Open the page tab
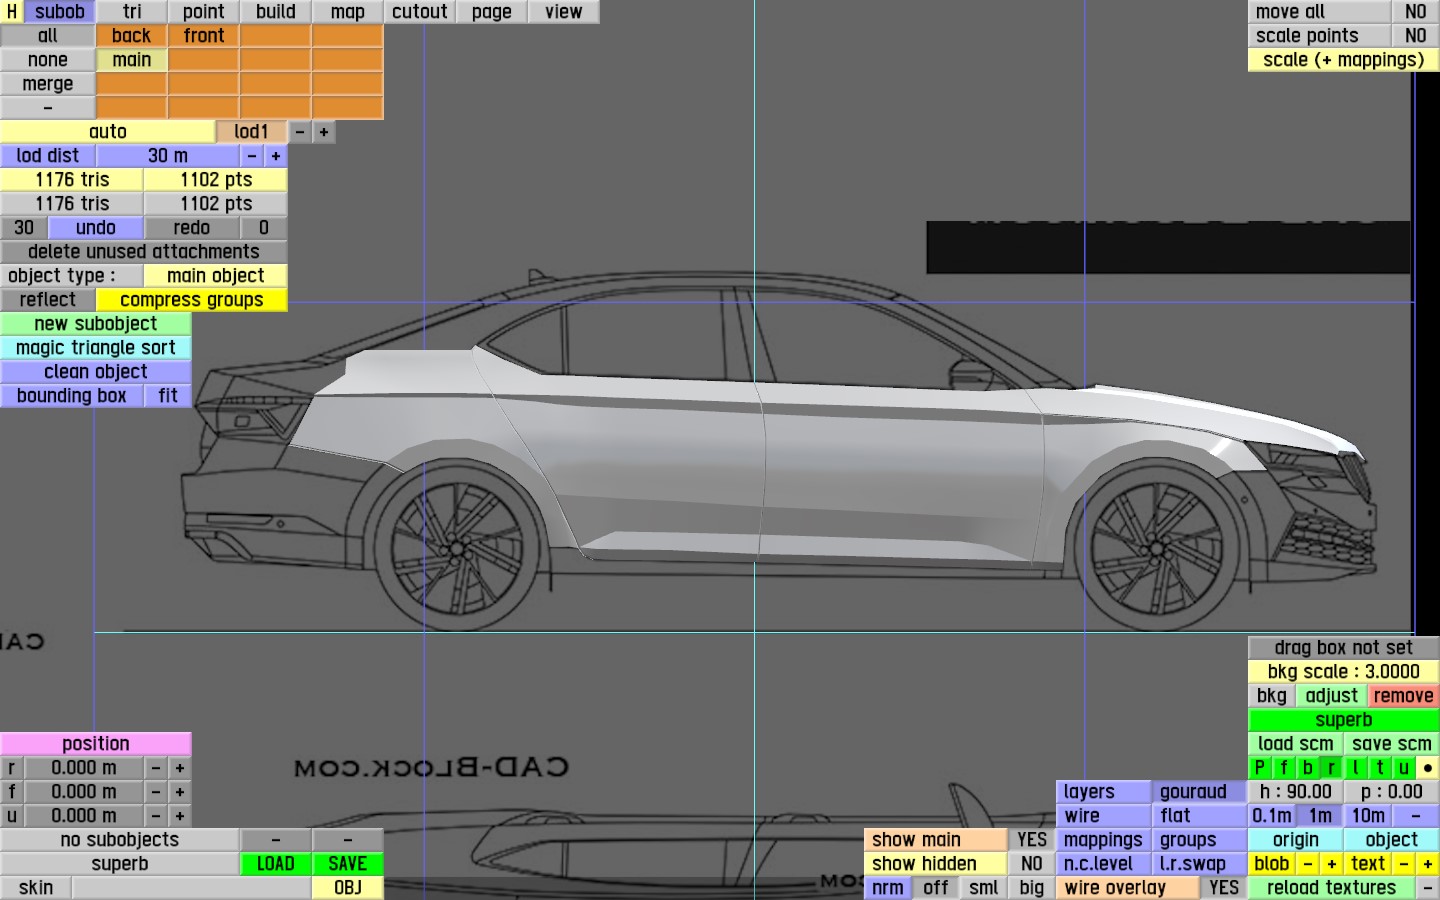 pos(492,12)
